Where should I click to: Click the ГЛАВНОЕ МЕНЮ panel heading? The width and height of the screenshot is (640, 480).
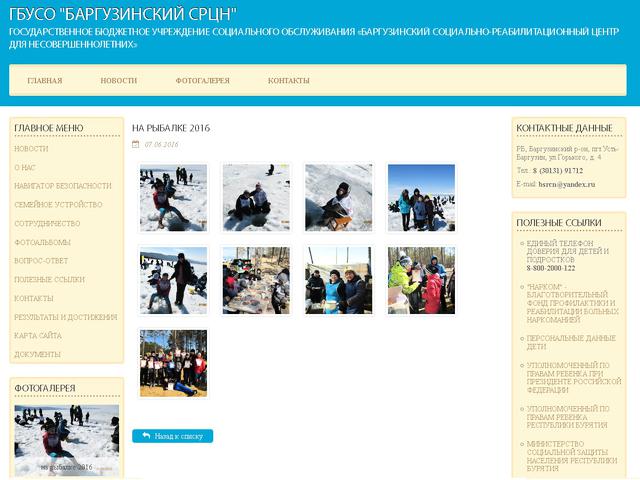pos(49,128)
